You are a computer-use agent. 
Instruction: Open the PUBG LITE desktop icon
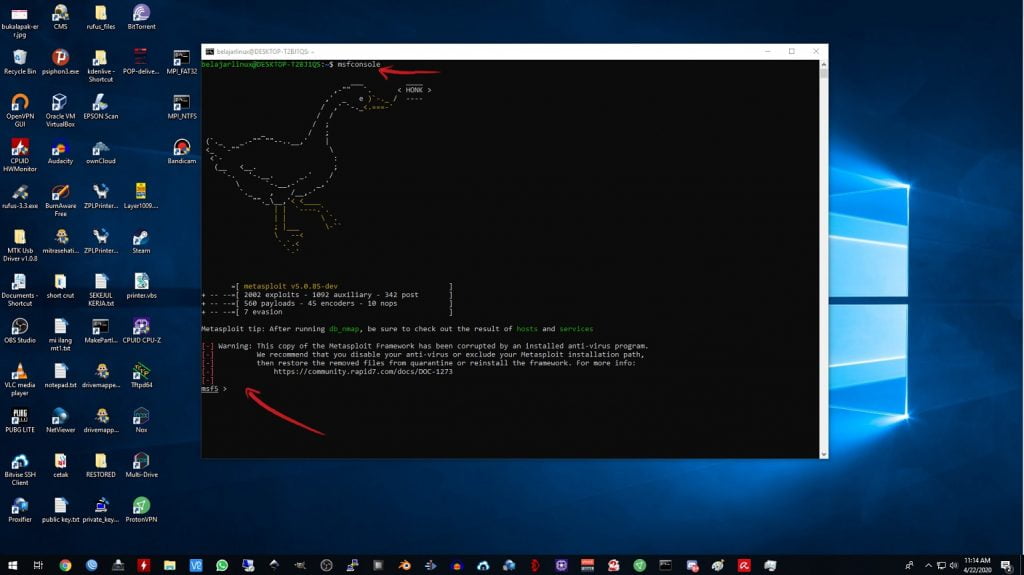[x=20, y=421]
